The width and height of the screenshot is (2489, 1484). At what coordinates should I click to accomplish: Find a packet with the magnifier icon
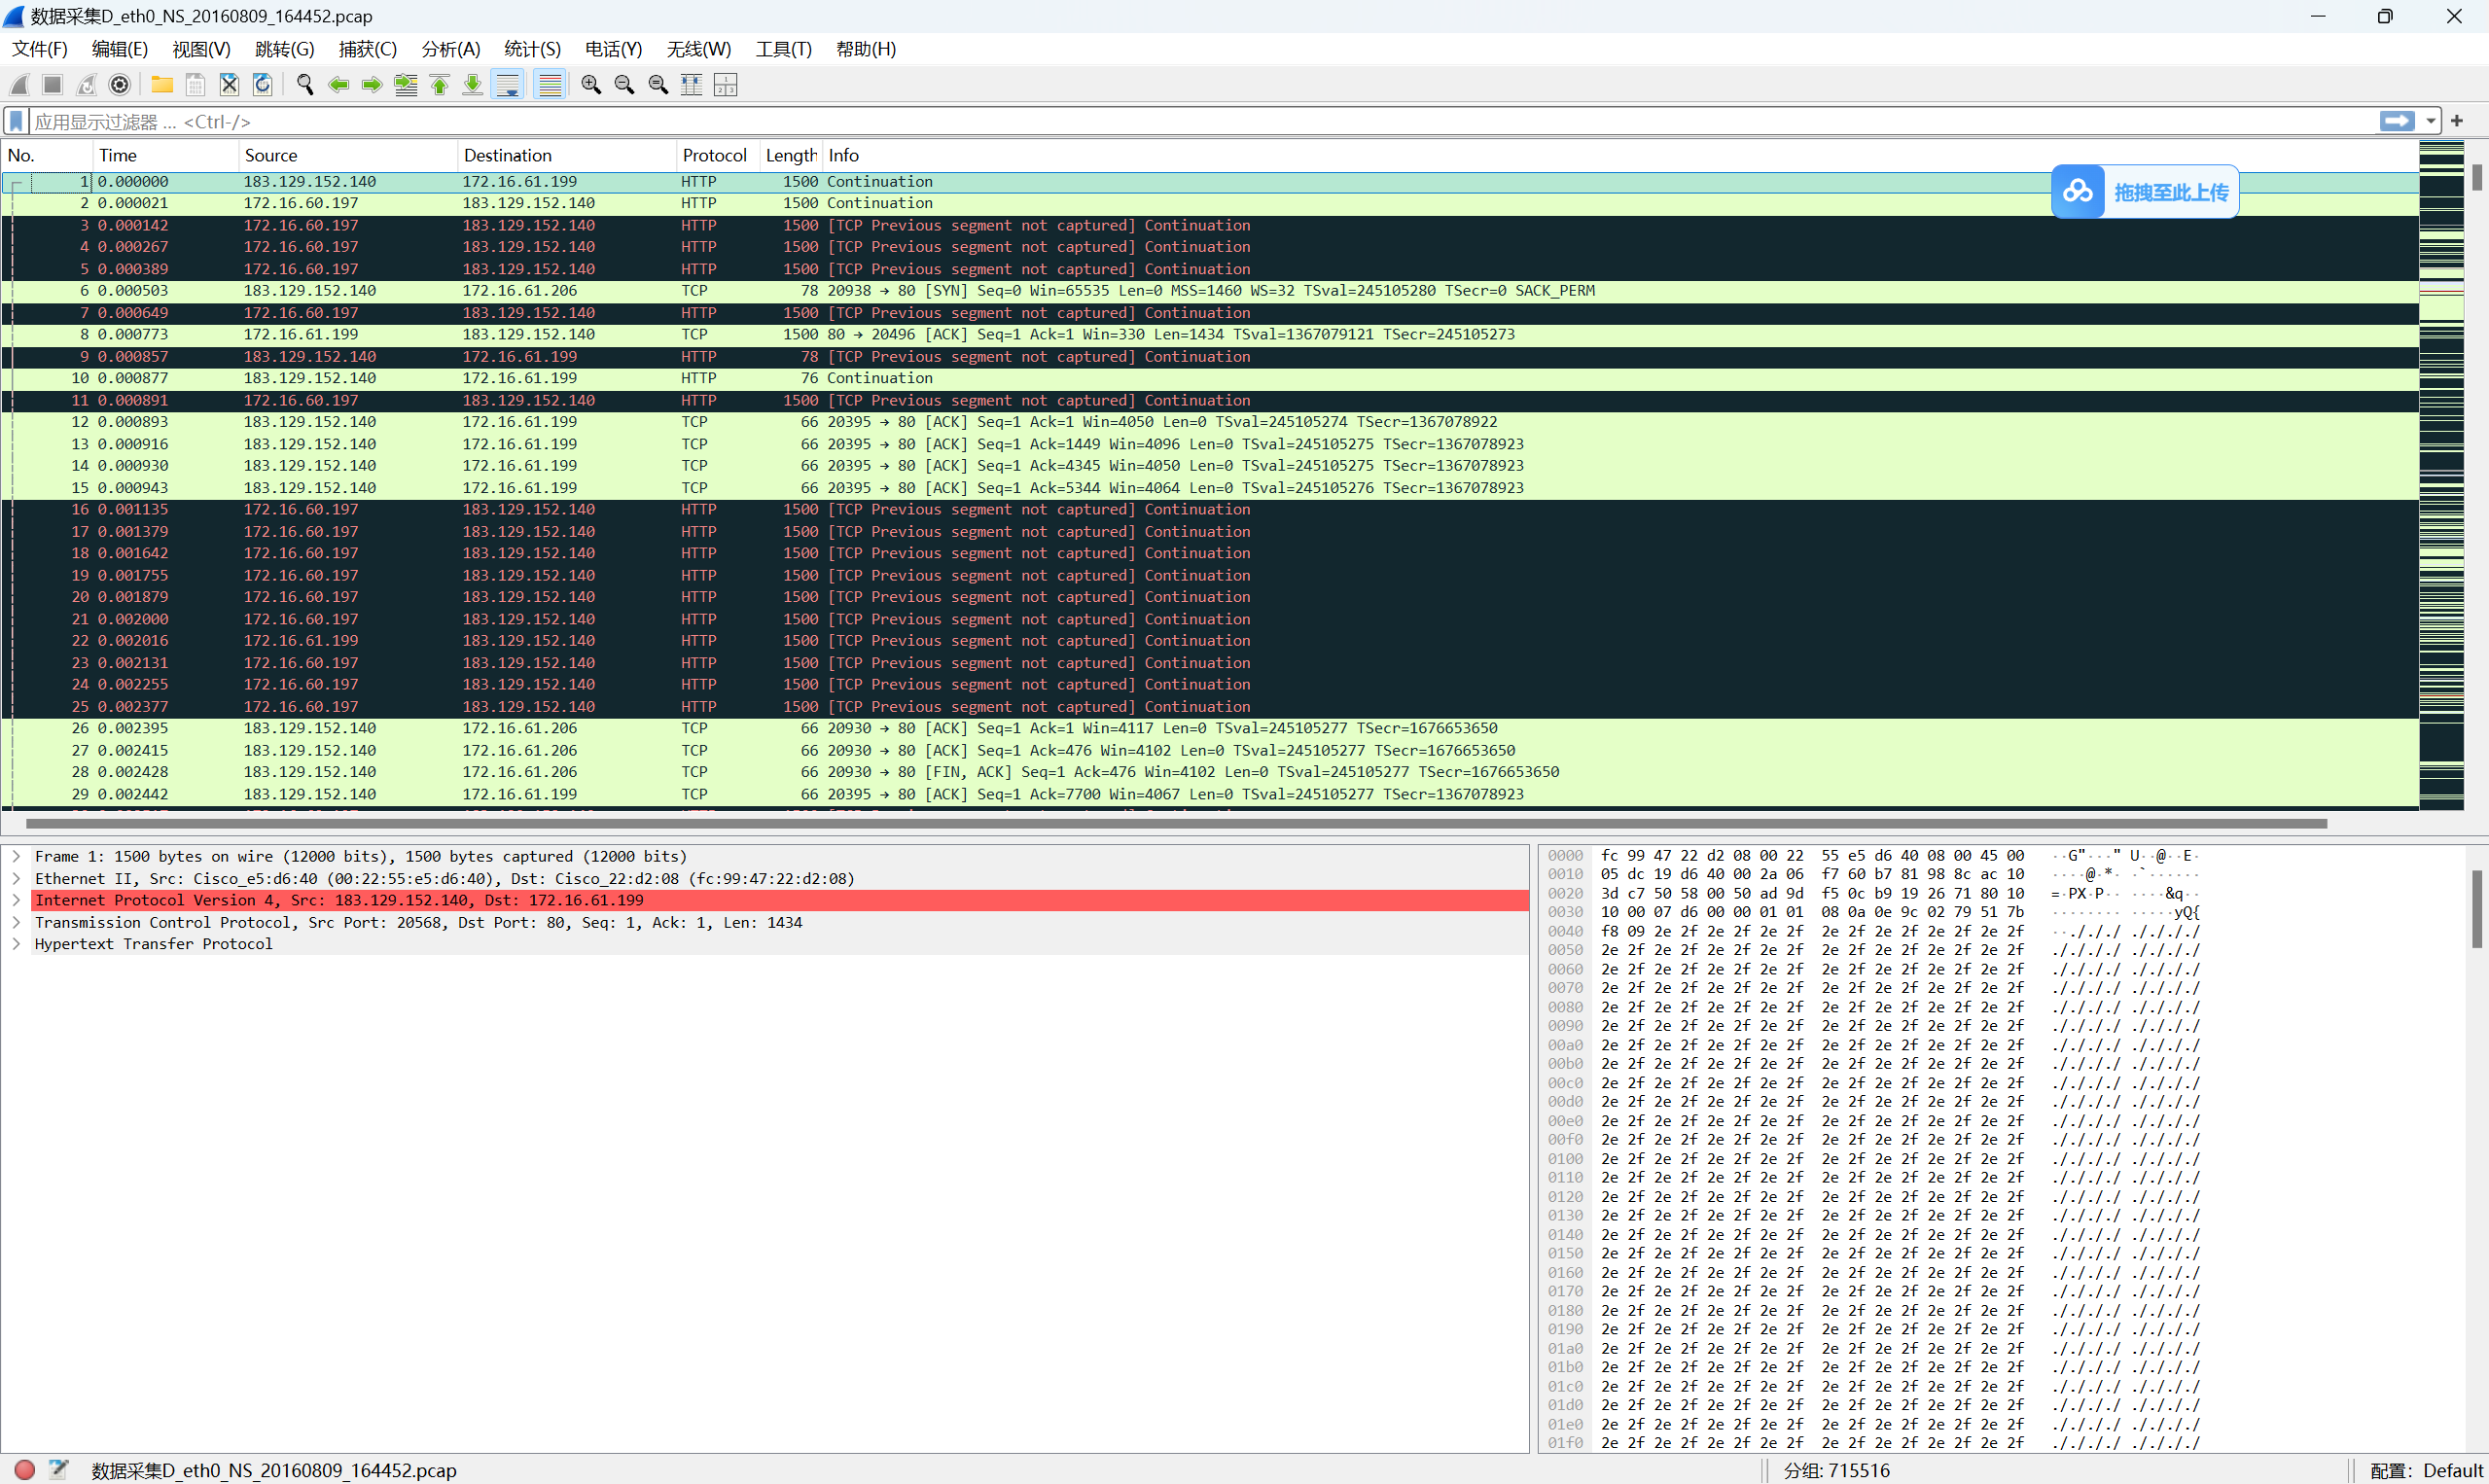[x=305, y=85]
